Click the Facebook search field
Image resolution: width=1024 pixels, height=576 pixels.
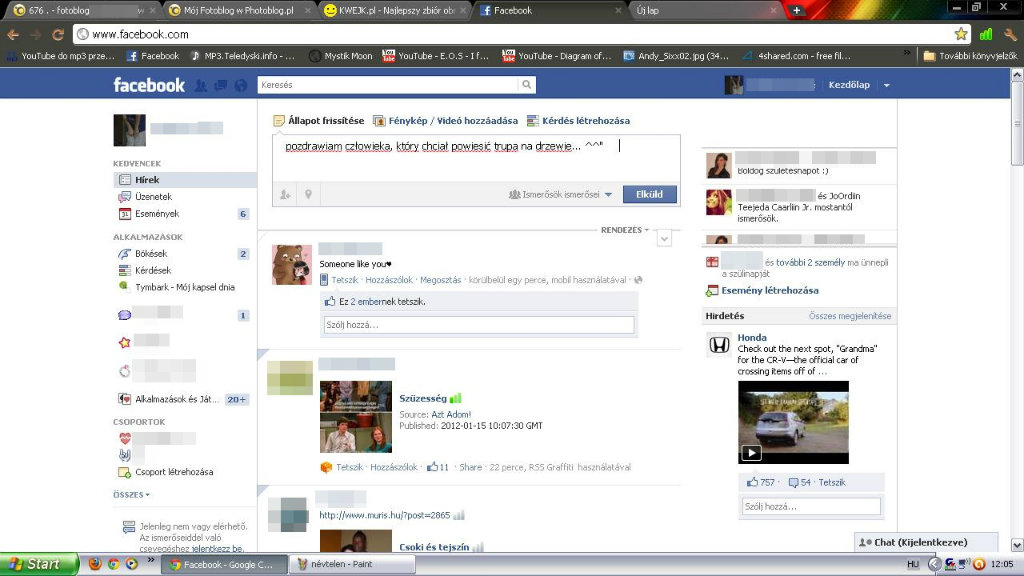coord(388,85)
